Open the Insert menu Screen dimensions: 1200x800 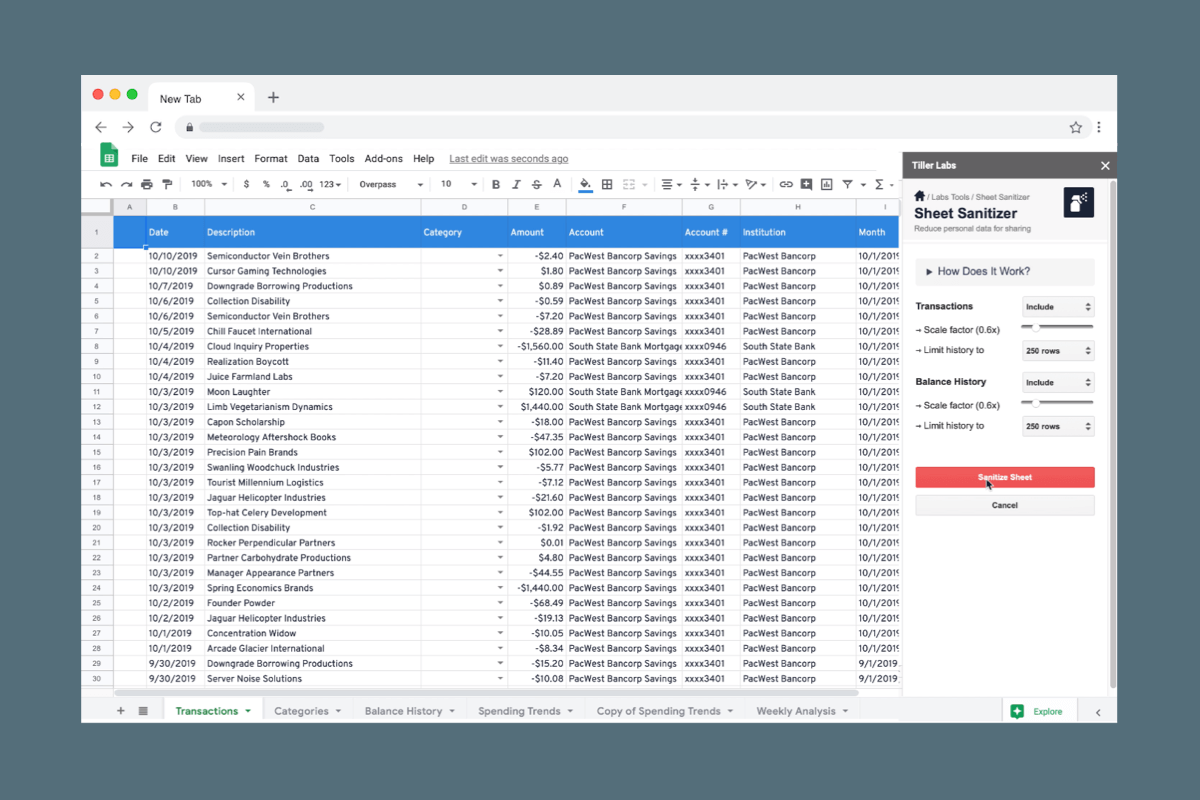[231, 158]
